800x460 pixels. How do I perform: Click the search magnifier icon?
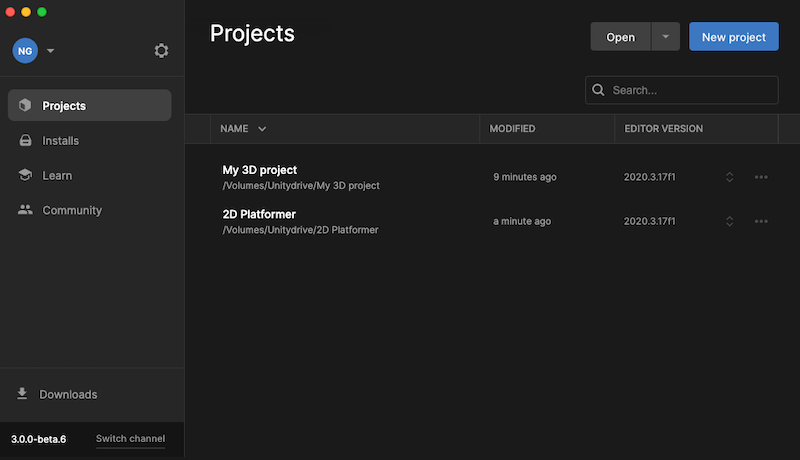click(598, 90)
